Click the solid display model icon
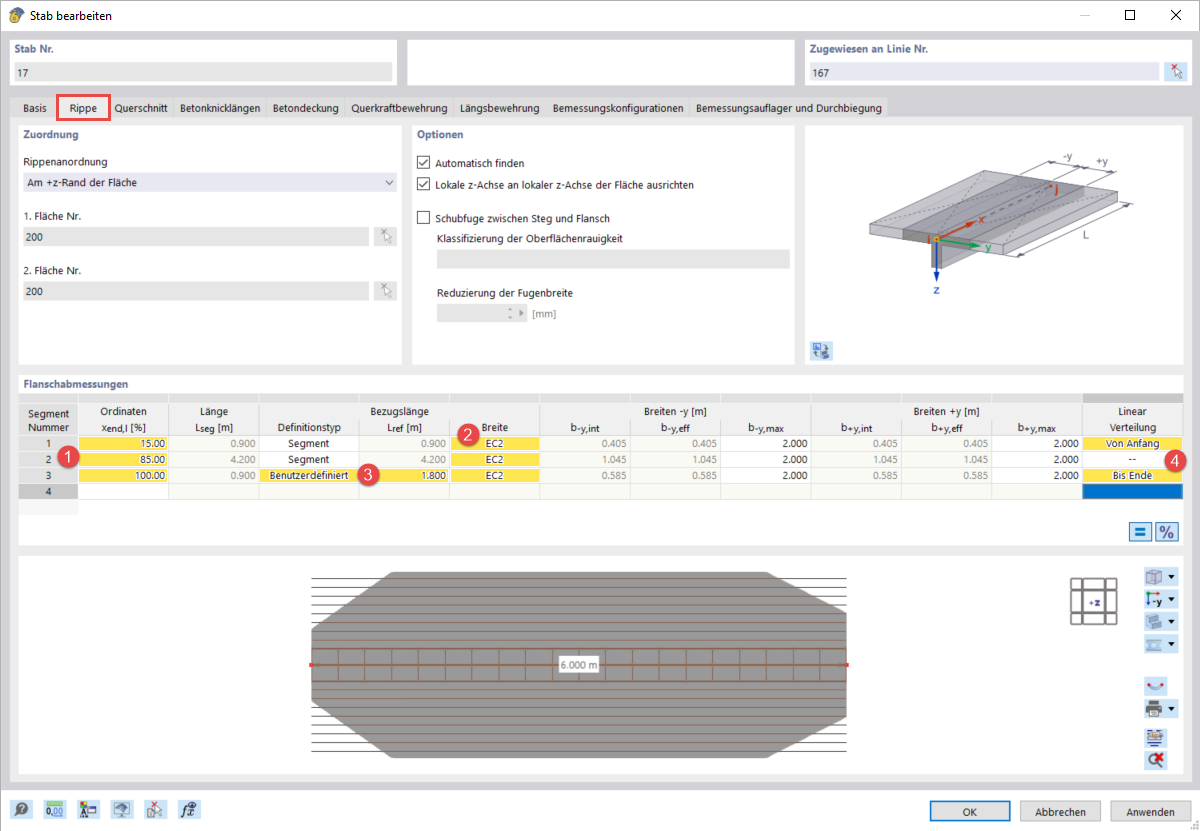The image size is (1200, 831). (1153, 621)
